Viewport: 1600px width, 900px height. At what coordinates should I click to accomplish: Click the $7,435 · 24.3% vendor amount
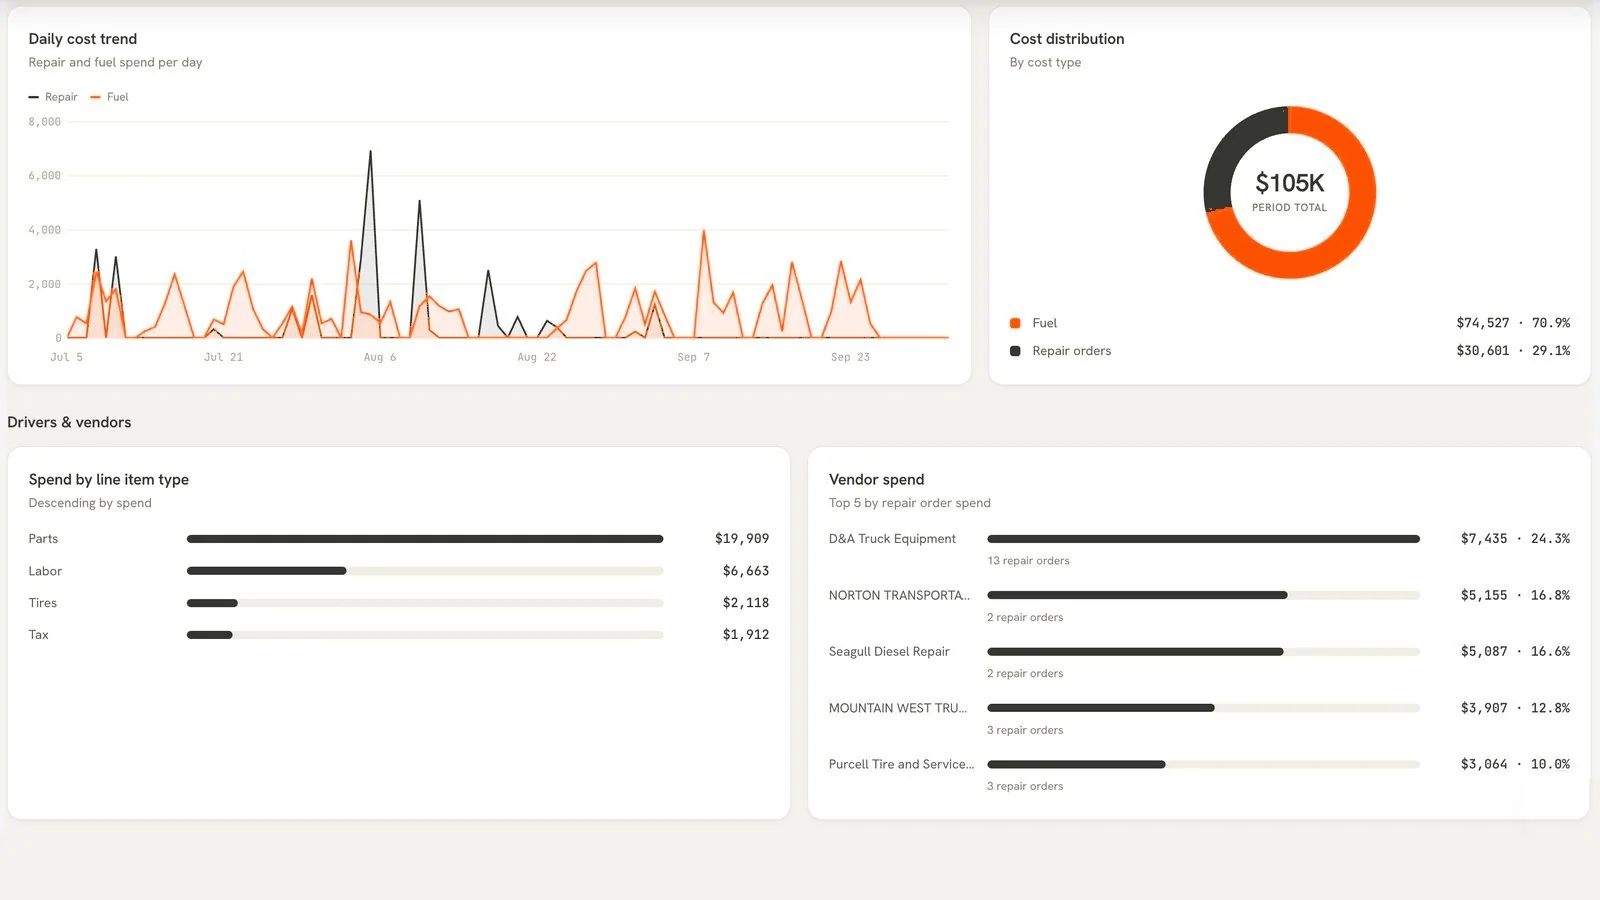point(1515,538)
